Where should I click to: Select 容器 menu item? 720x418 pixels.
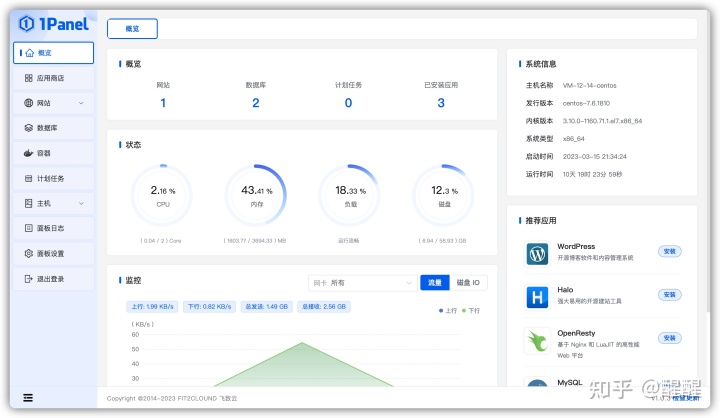(x=53, y=153)
